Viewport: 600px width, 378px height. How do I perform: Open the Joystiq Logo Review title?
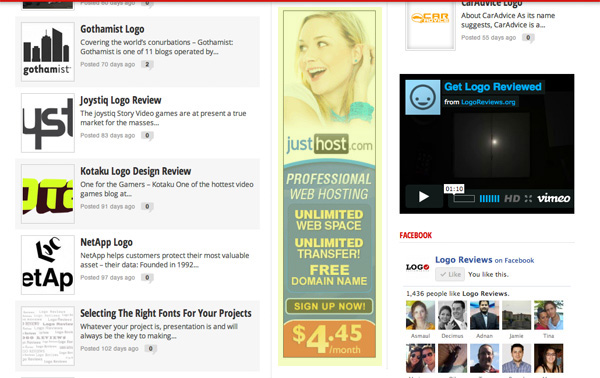tap(121, 100)
